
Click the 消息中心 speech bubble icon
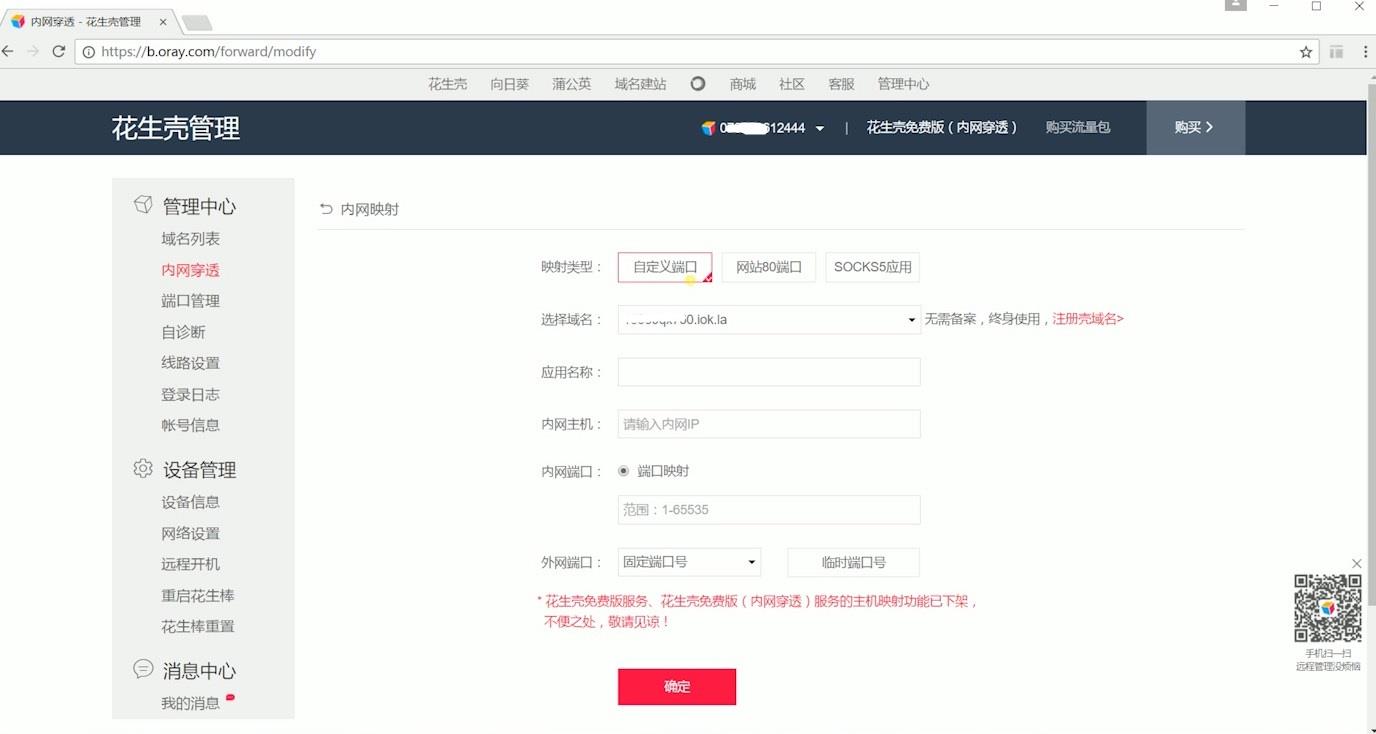click(x=143, y=669)
